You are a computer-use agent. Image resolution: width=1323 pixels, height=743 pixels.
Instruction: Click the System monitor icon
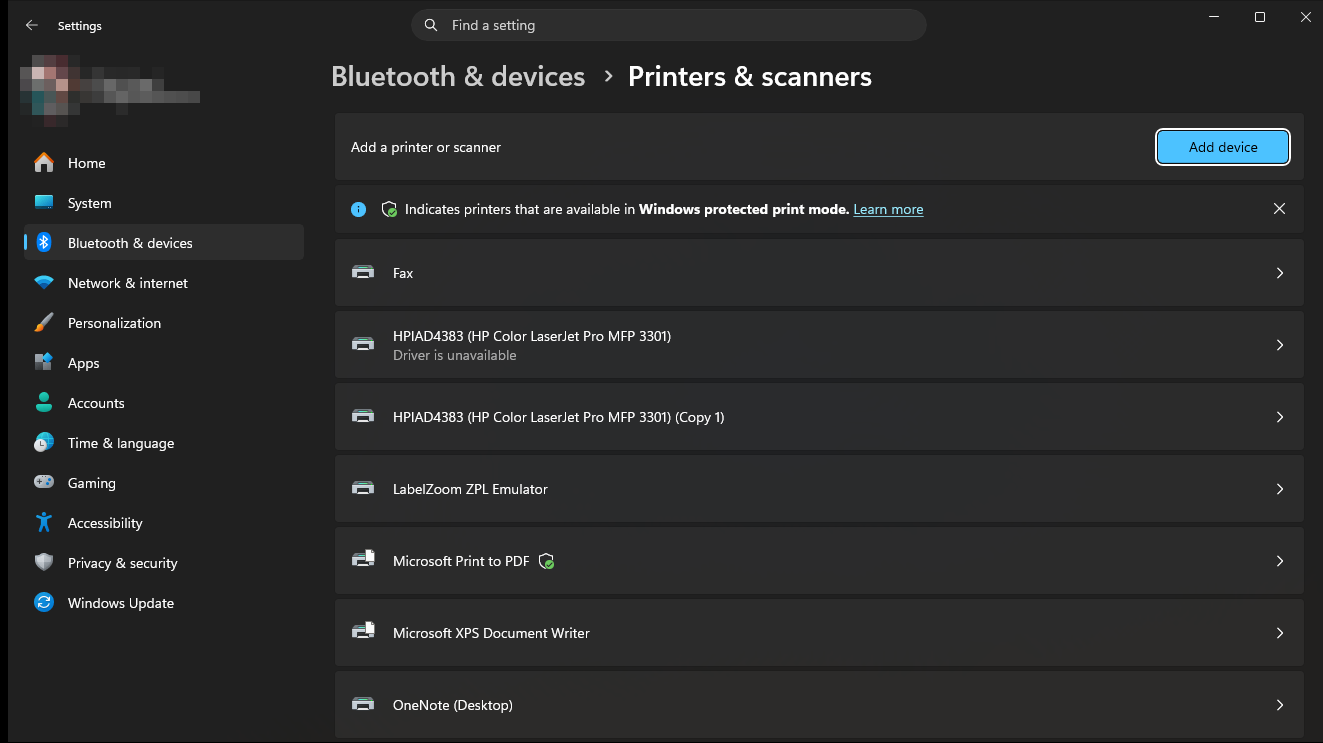(x=44, y=203)
